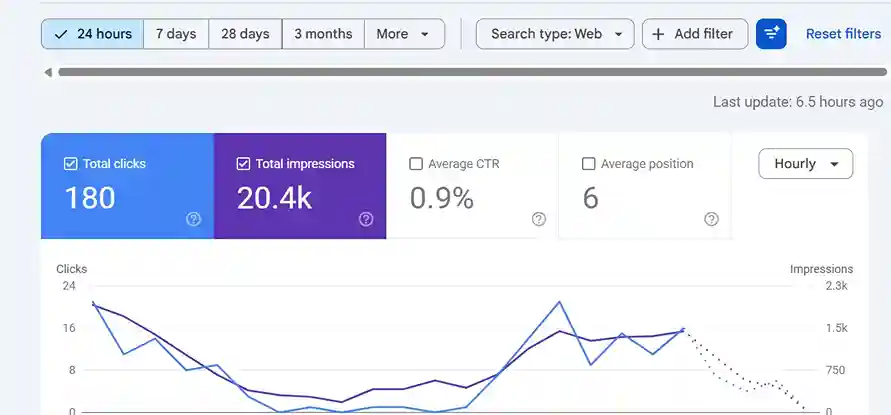Click the horizontal scrollbar track
The height and width of the screenshot is (415, 891).
pyautogui.click(x=472, y=72)
